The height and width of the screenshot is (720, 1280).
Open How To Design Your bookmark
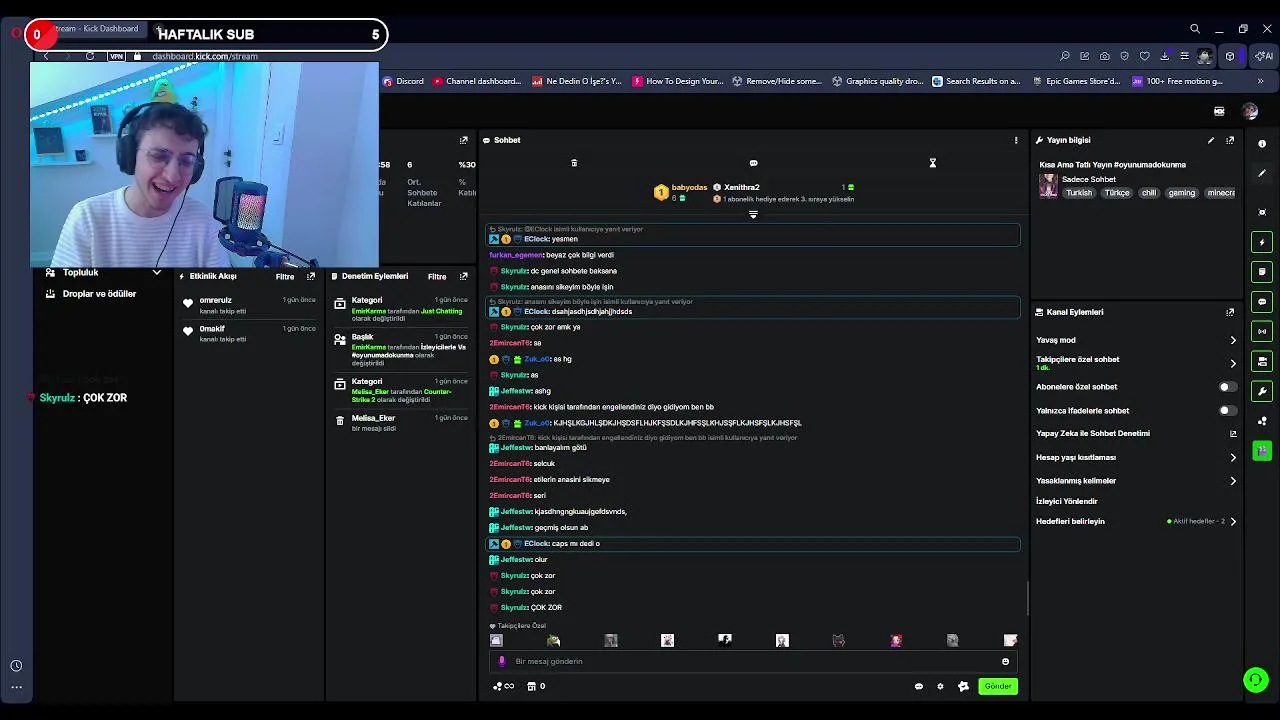tap(678, 81)
